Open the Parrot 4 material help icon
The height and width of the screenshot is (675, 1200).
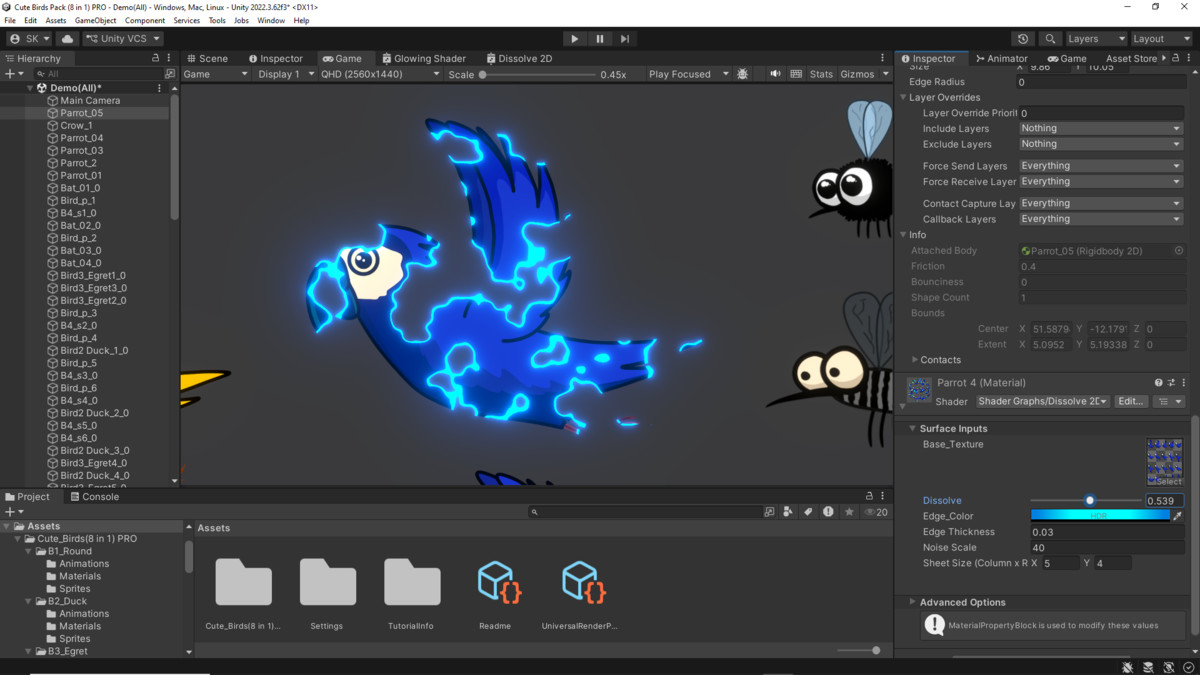(1159, 383)
